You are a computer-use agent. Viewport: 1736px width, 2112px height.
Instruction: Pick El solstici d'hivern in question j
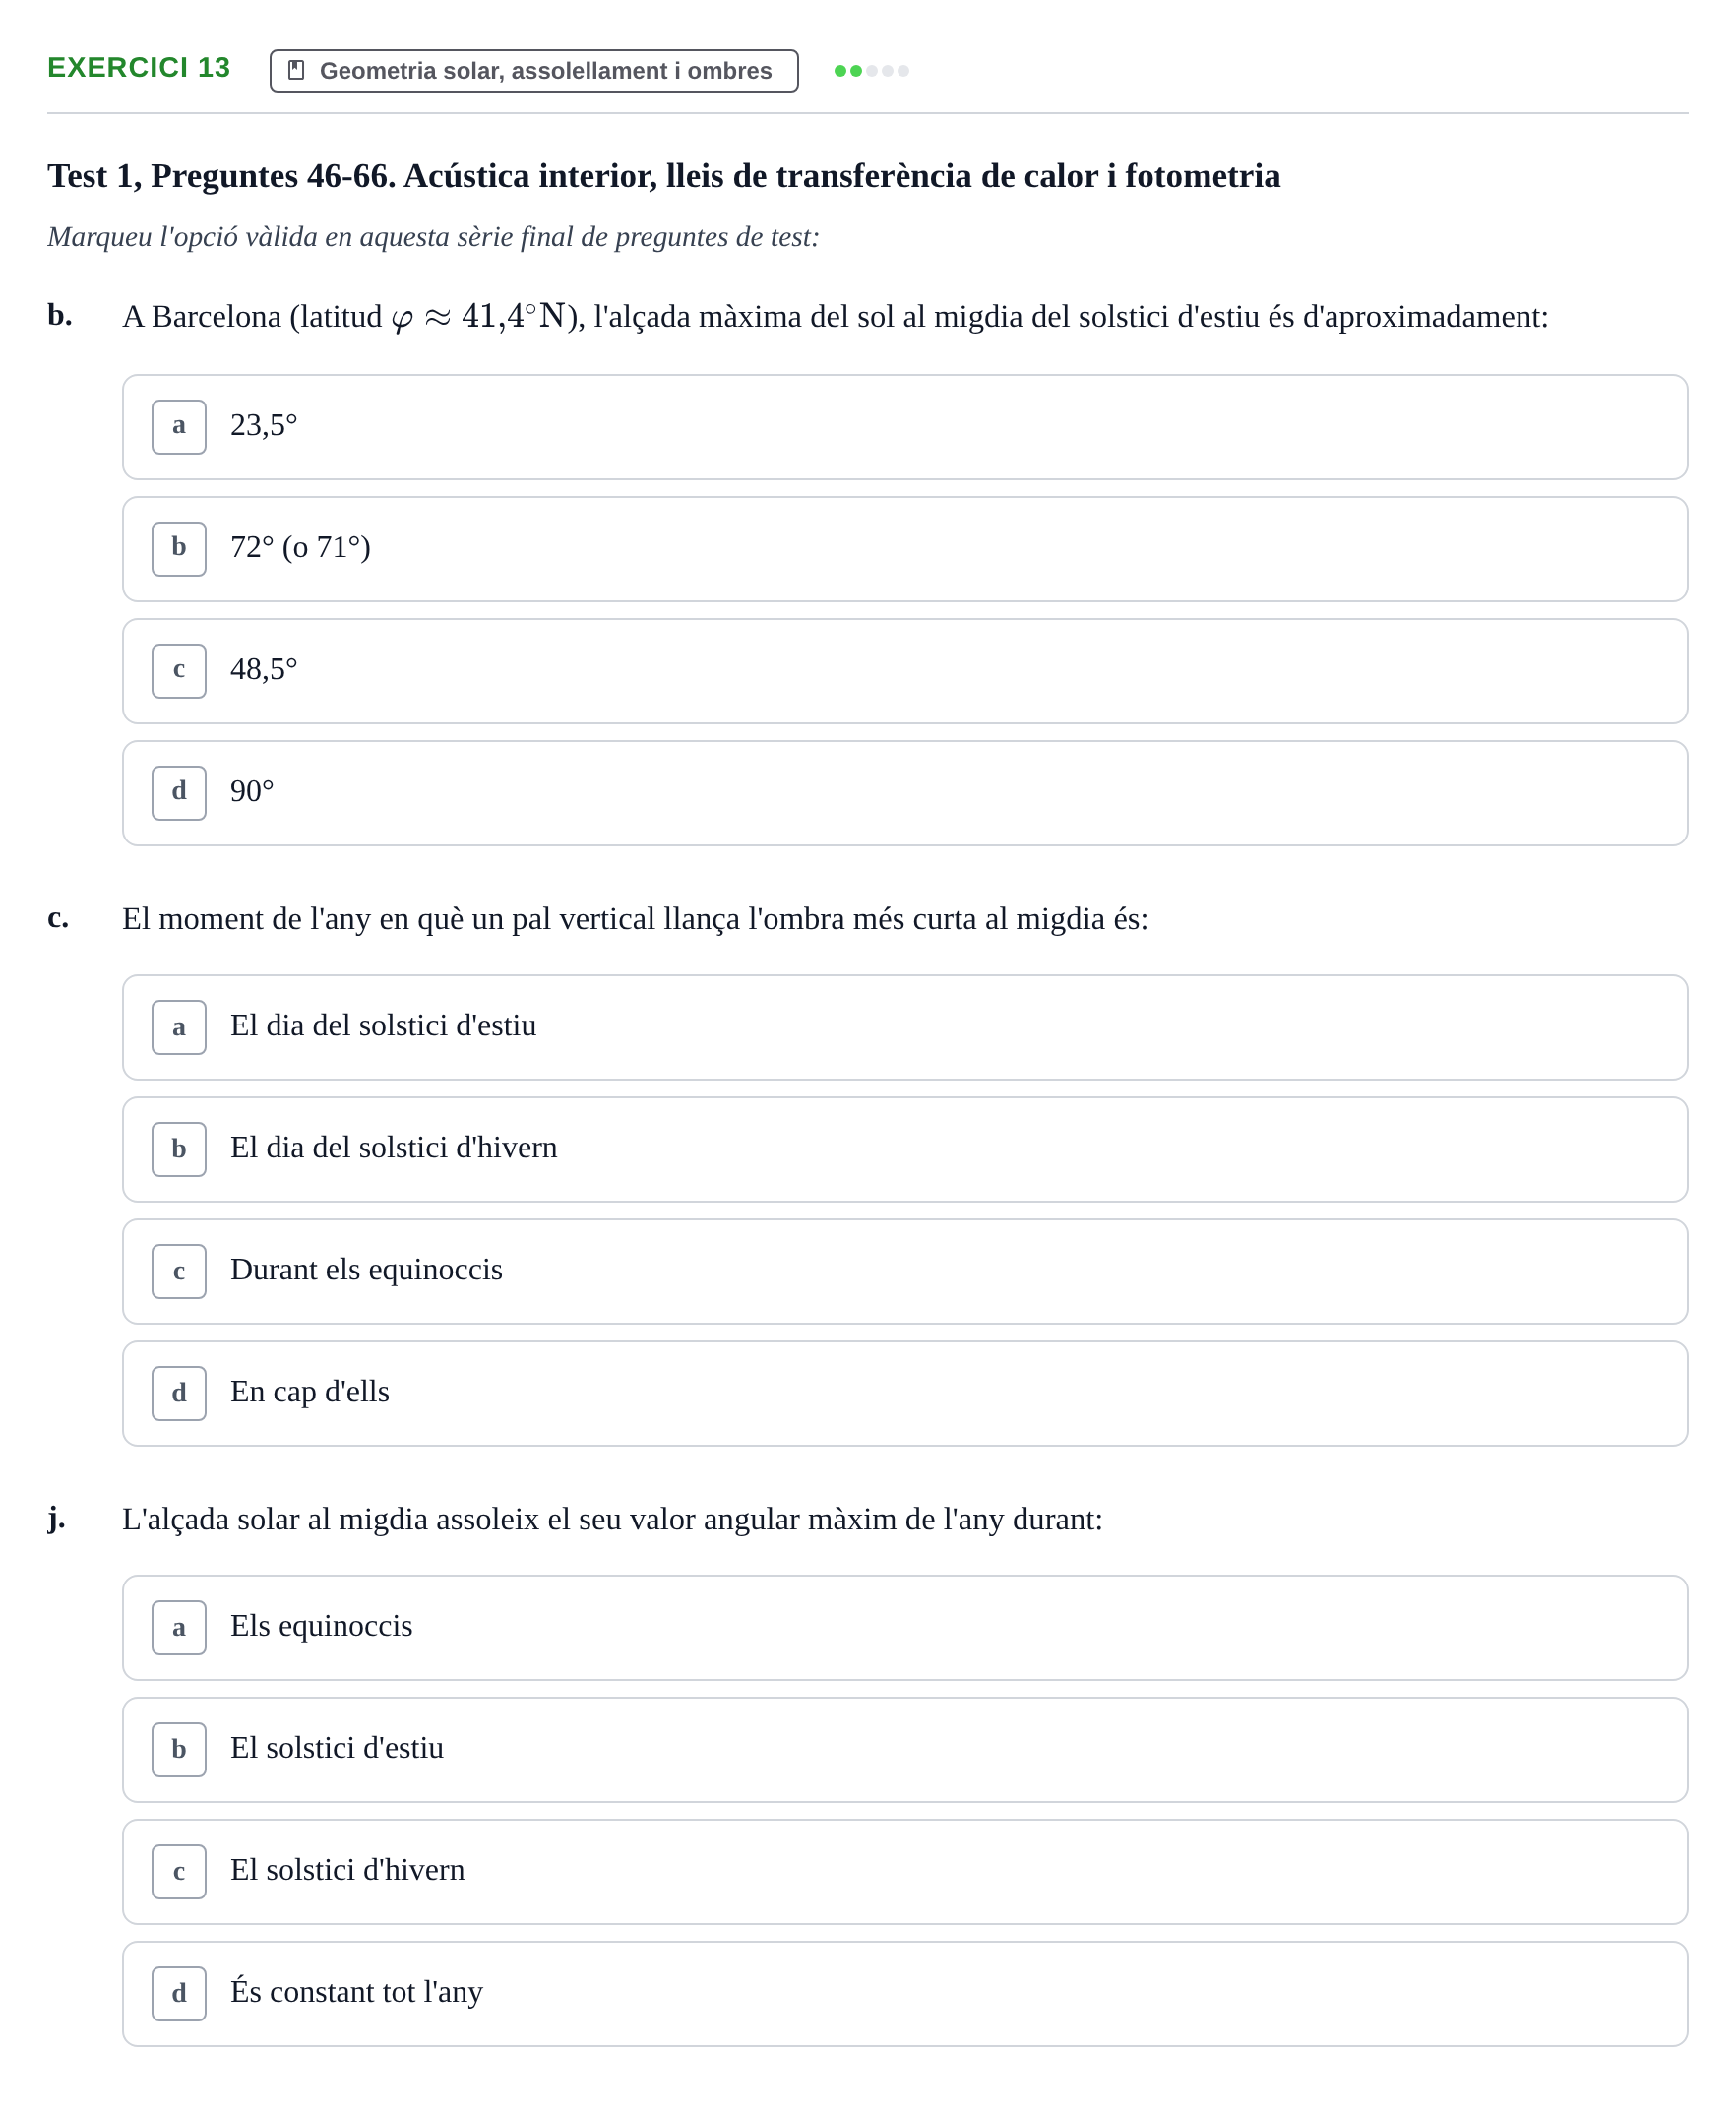pos(905,1871)
